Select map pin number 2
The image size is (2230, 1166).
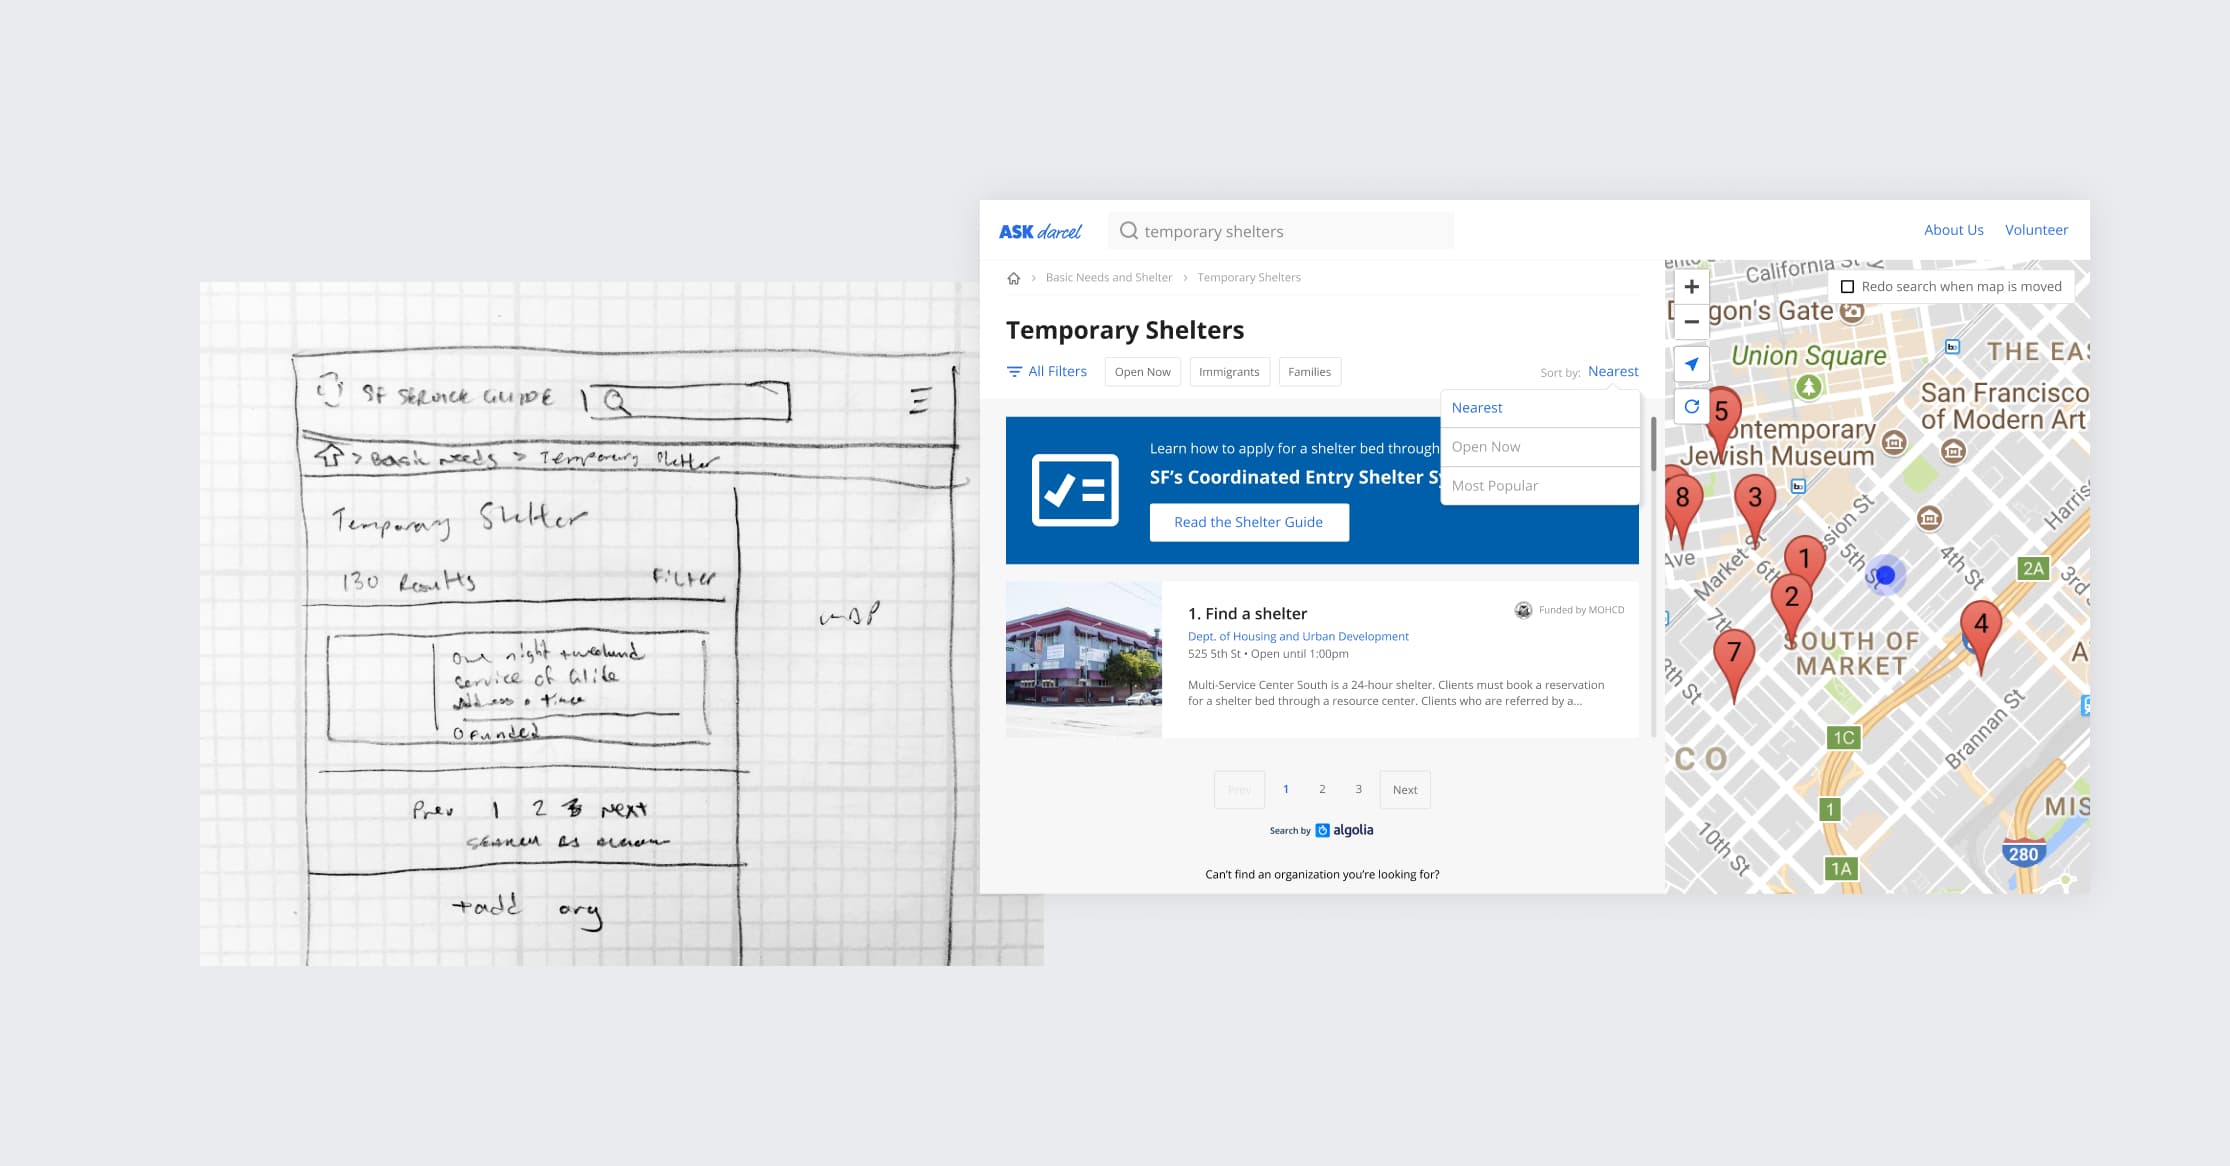point(1791,597)
